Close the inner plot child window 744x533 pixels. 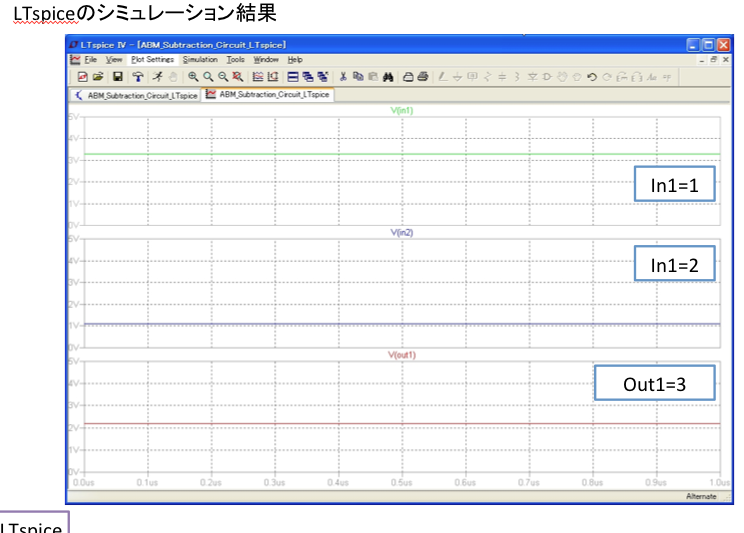[725, 60]
